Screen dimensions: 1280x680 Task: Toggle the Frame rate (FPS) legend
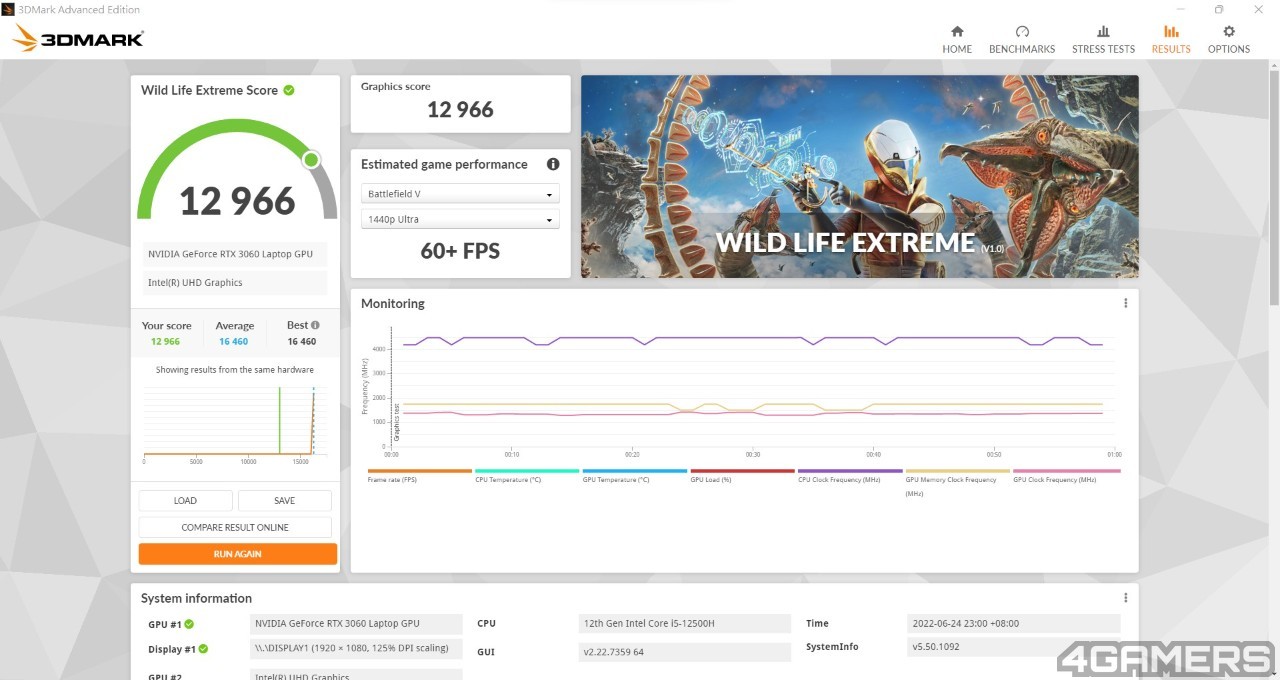[419, 476]
